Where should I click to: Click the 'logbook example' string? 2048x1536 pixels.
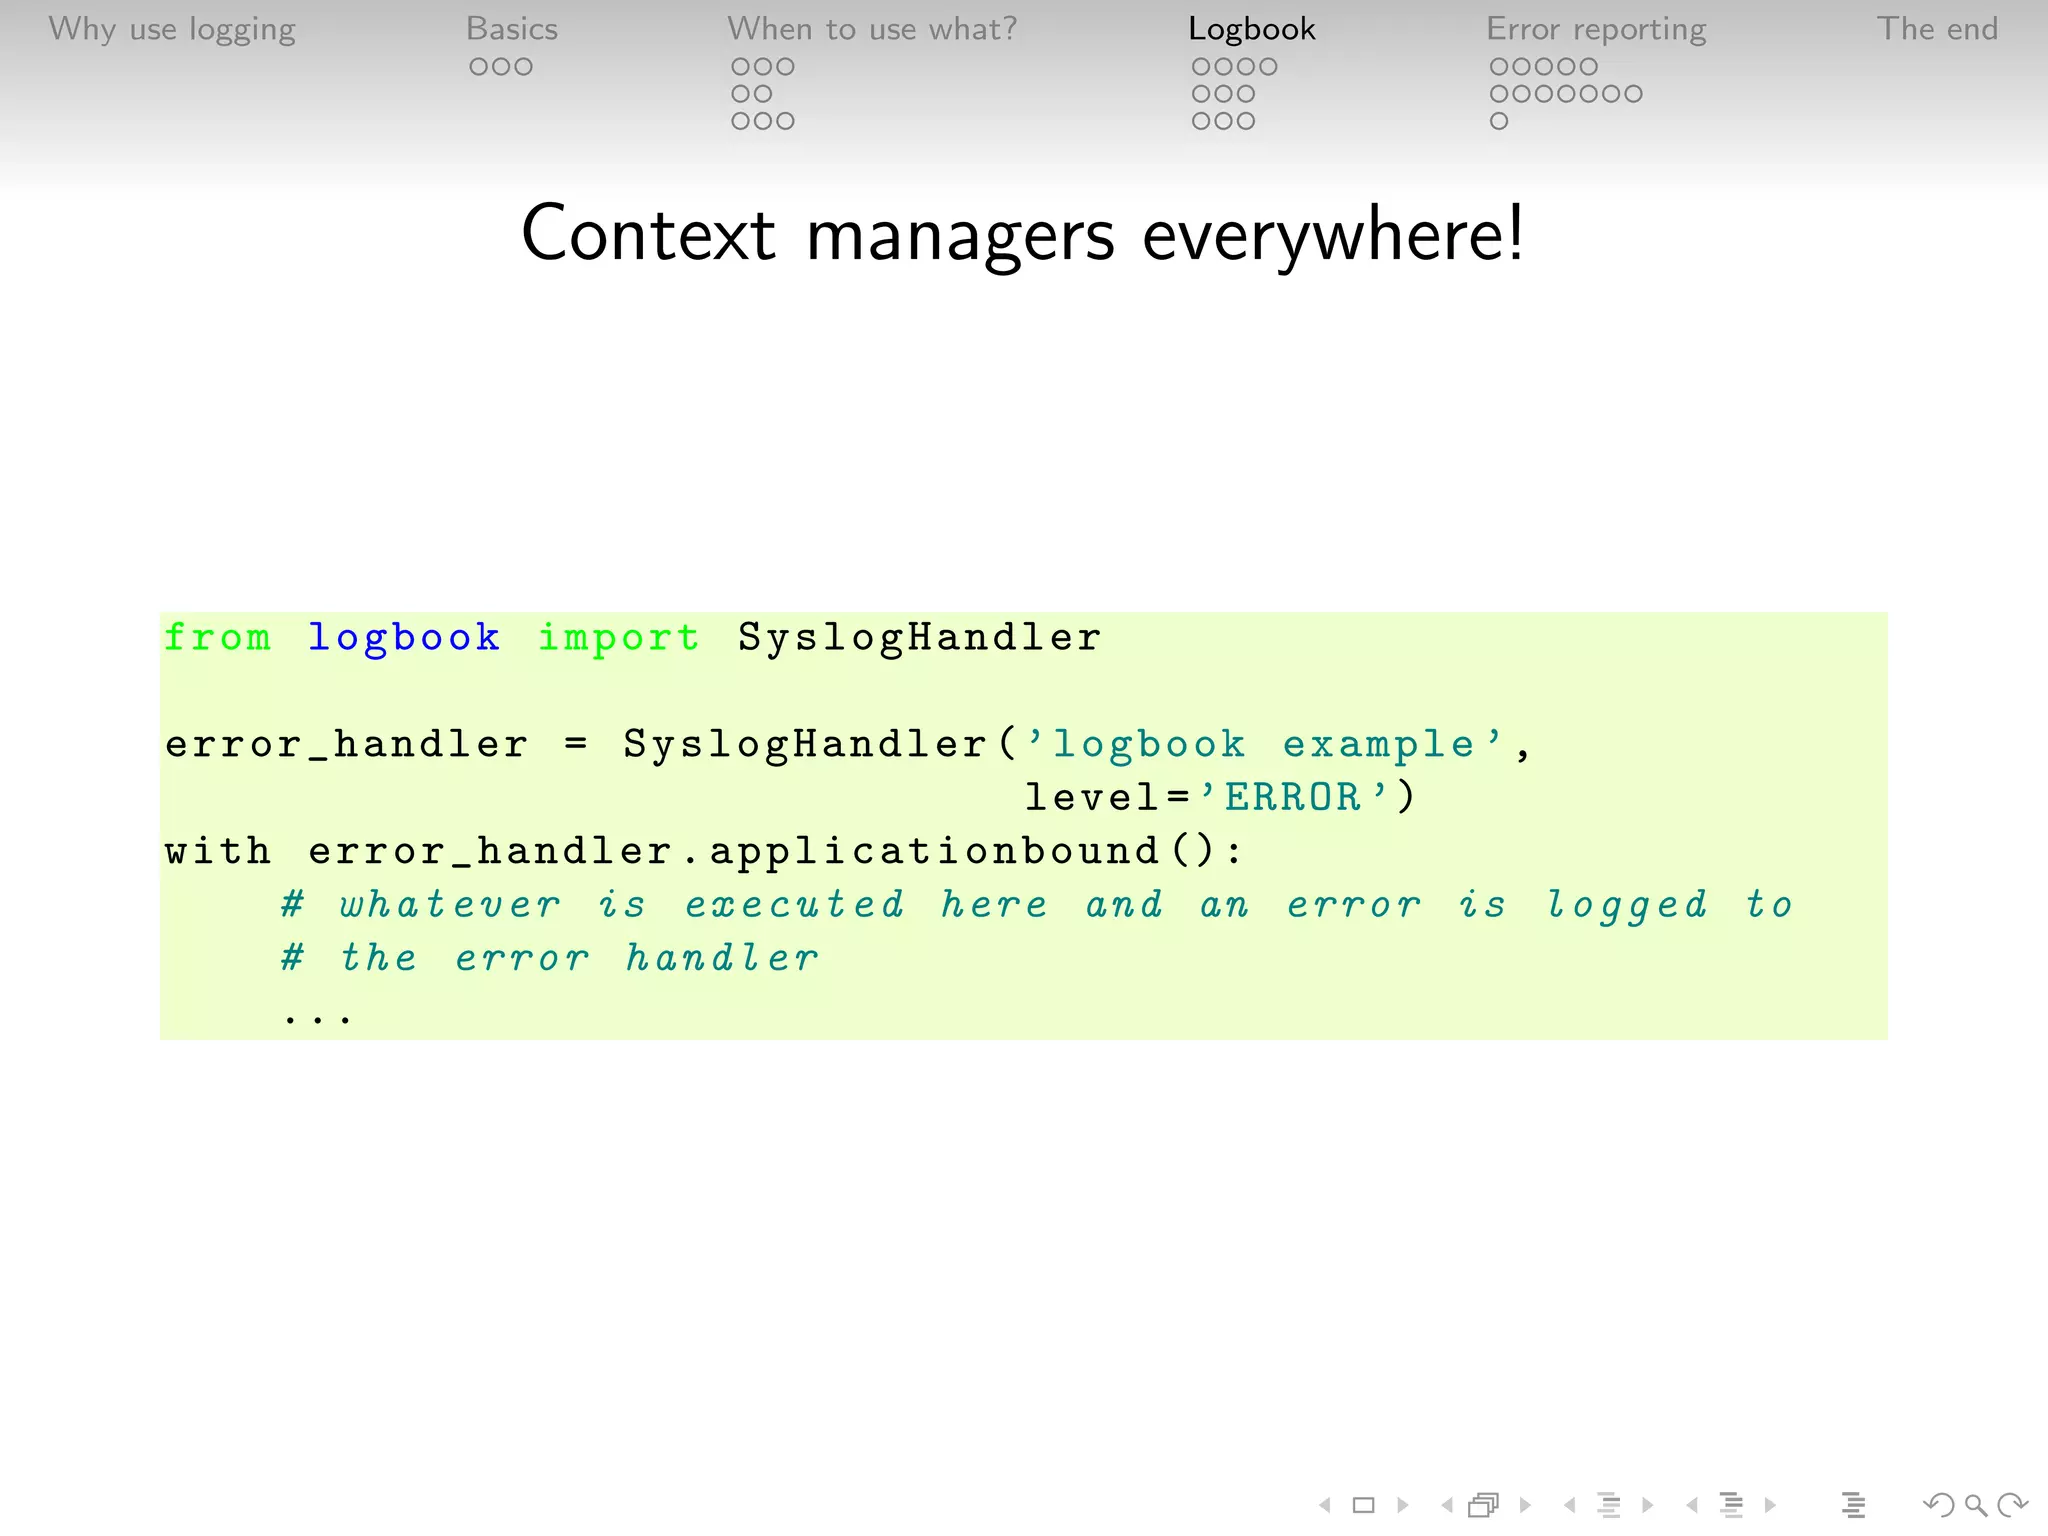1265,744
